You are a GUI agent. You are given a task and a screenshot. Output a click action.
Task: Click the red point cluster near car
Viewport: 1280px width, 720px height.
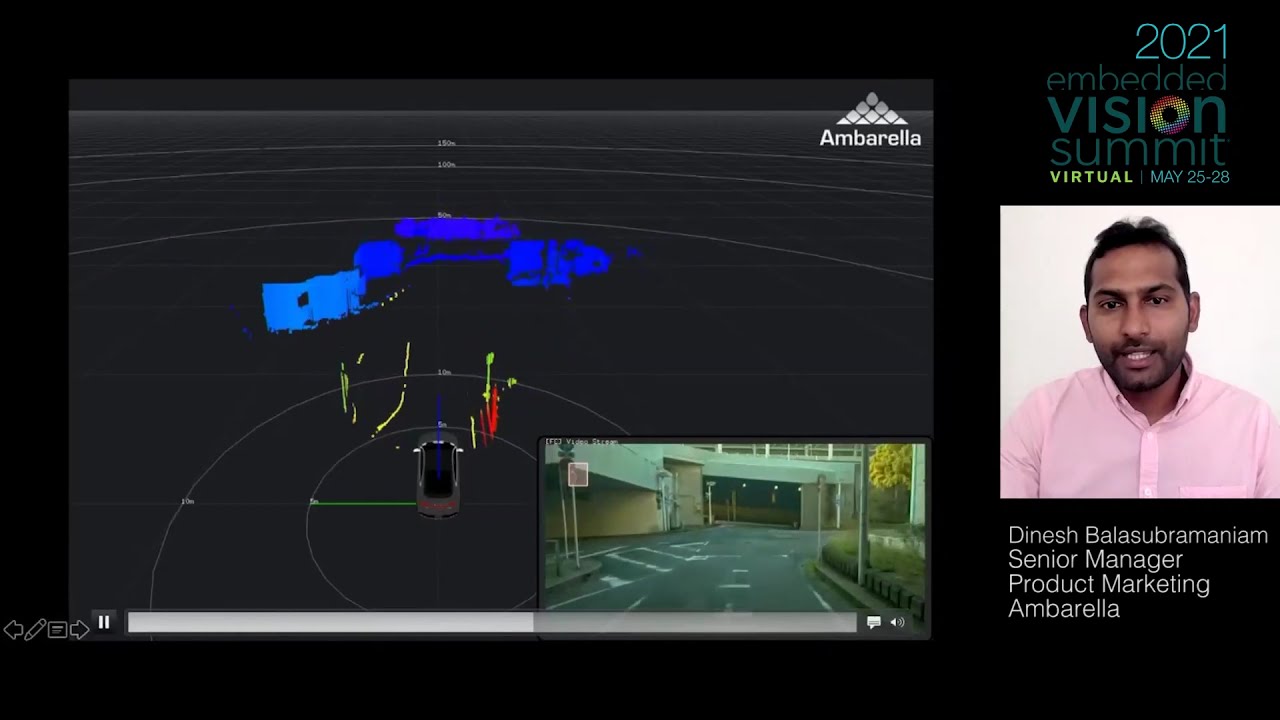[490, 413]
